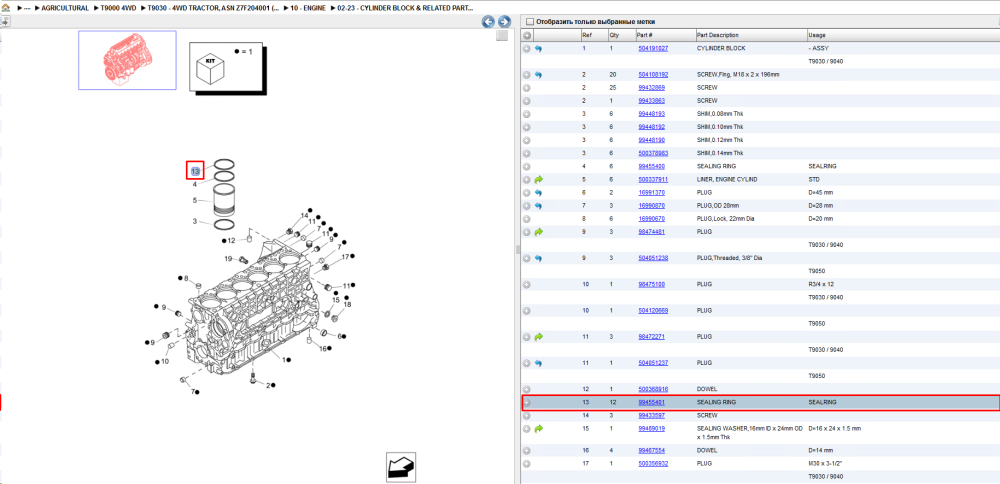Select the 'D=16 x 24 x 1.5 mm' usage text

(x=835, y=429)
